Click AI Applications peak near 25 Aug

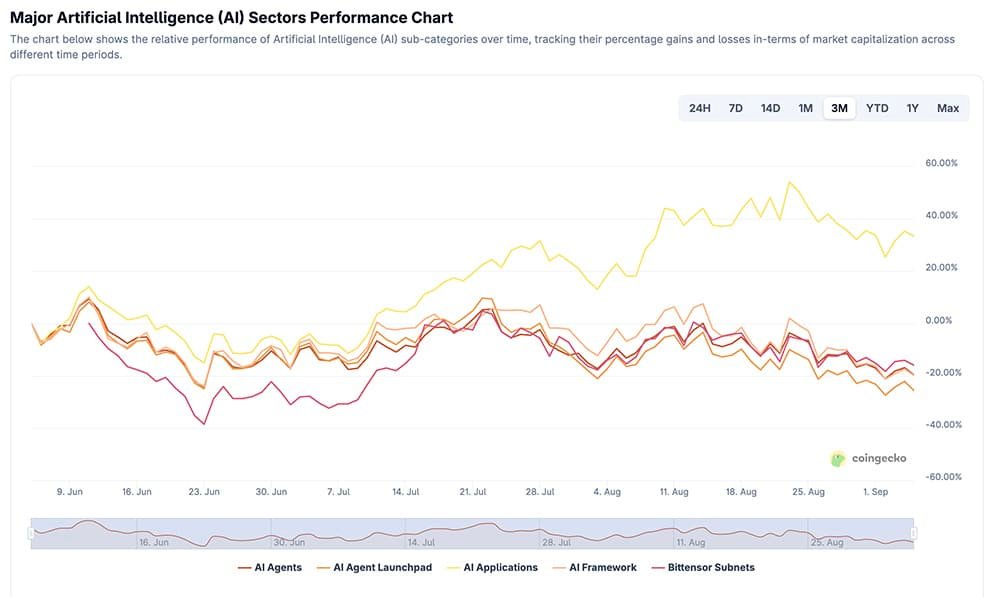[x=790, y=182]
